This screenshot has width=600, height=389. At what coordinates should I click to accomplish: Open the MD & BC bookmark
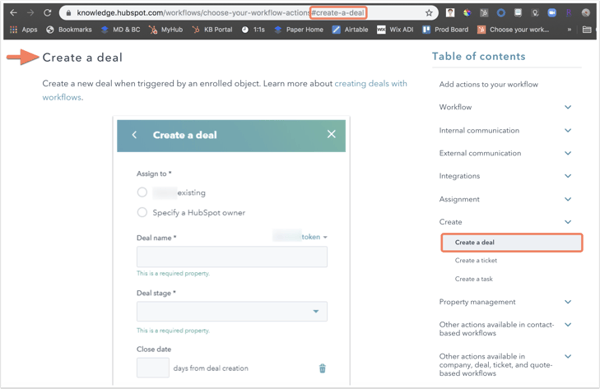[121, 29]
